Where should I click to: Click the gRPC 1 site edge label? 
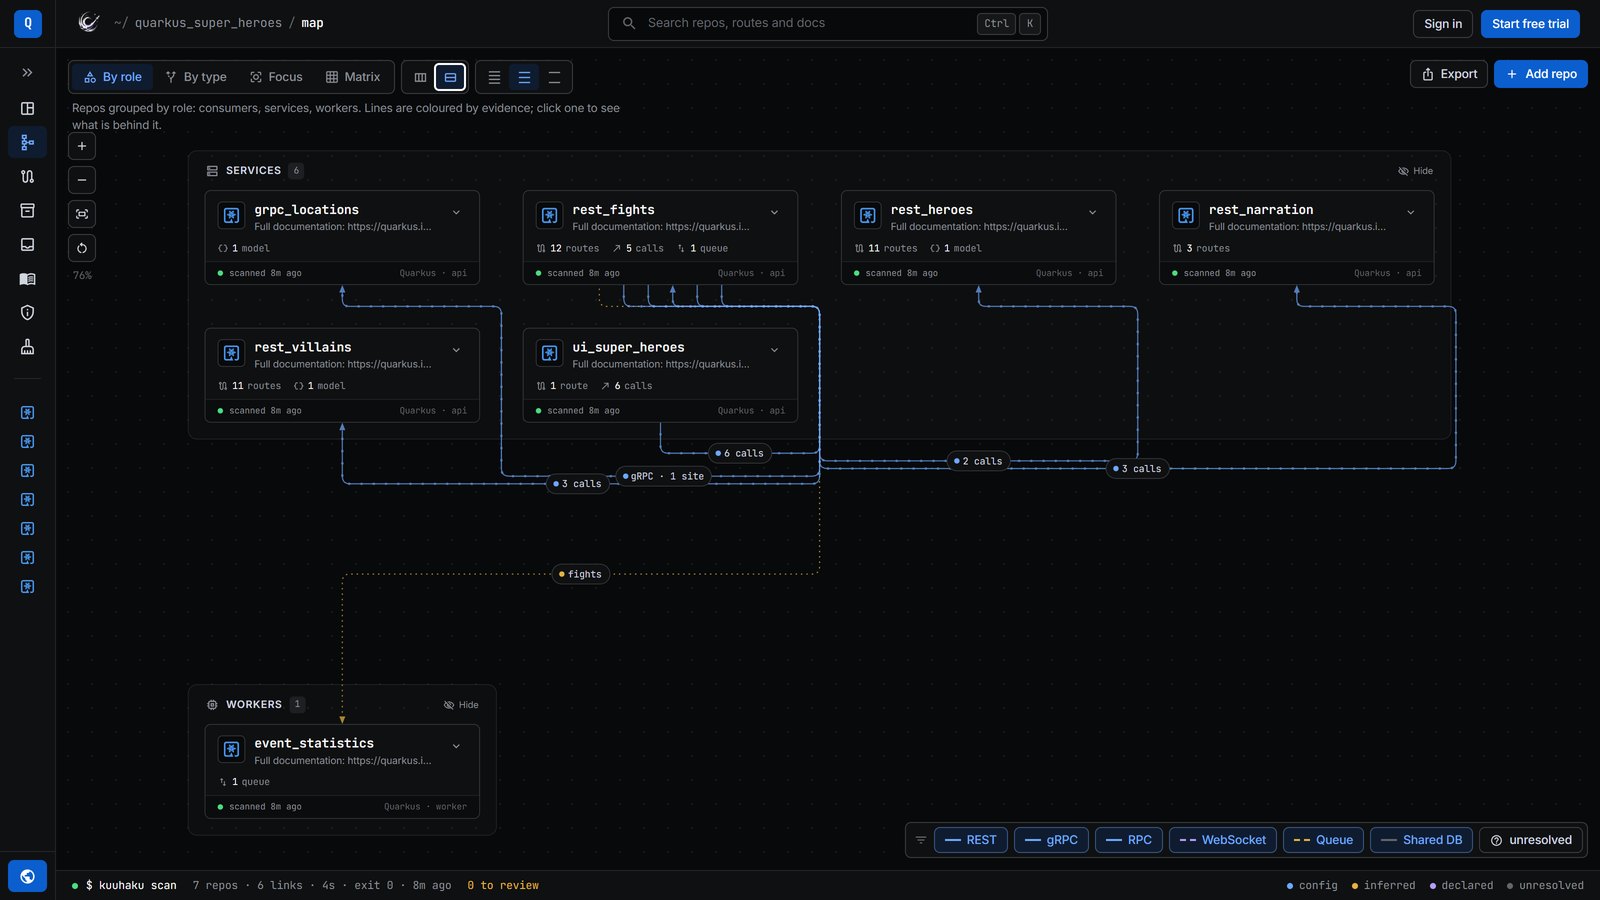pos(663,476)
